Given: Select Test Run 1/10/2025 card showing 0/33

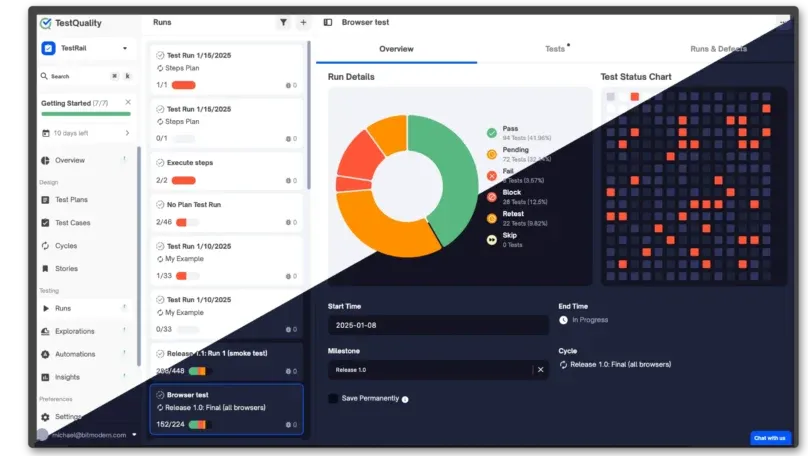Looking at the screenshot, I should tap(227, 314).
